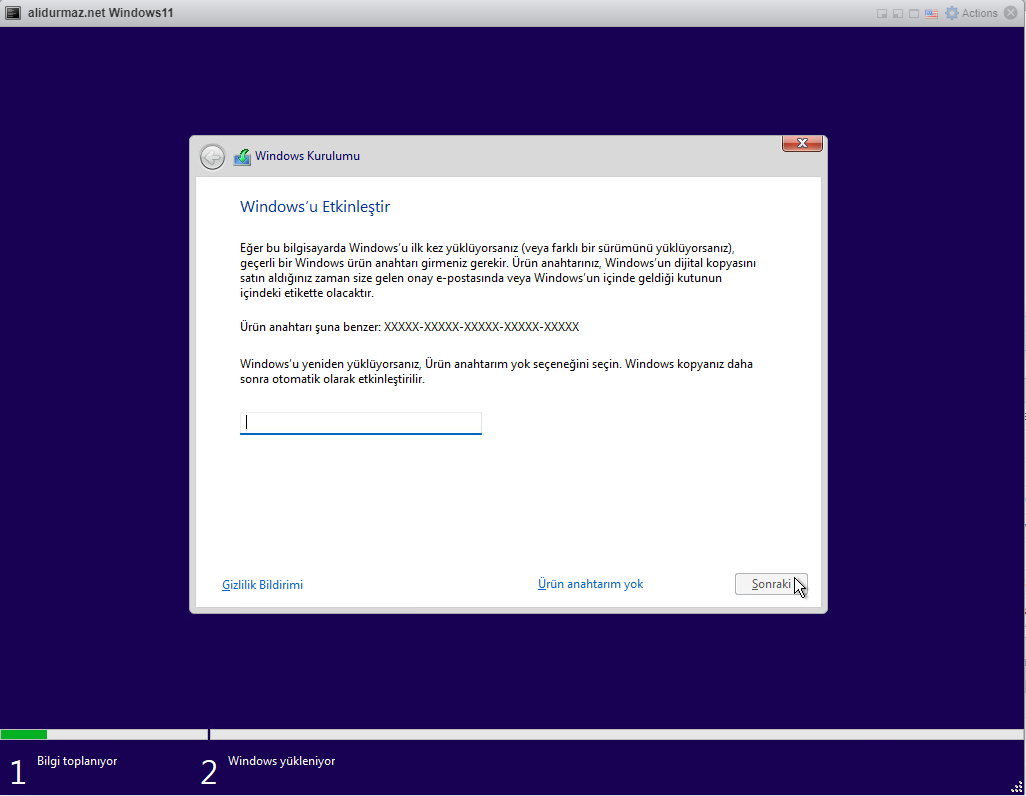Screen dimensions: 1026x796
Task: Click the US flag keyboard layout icon
Action: coord(931,14)
